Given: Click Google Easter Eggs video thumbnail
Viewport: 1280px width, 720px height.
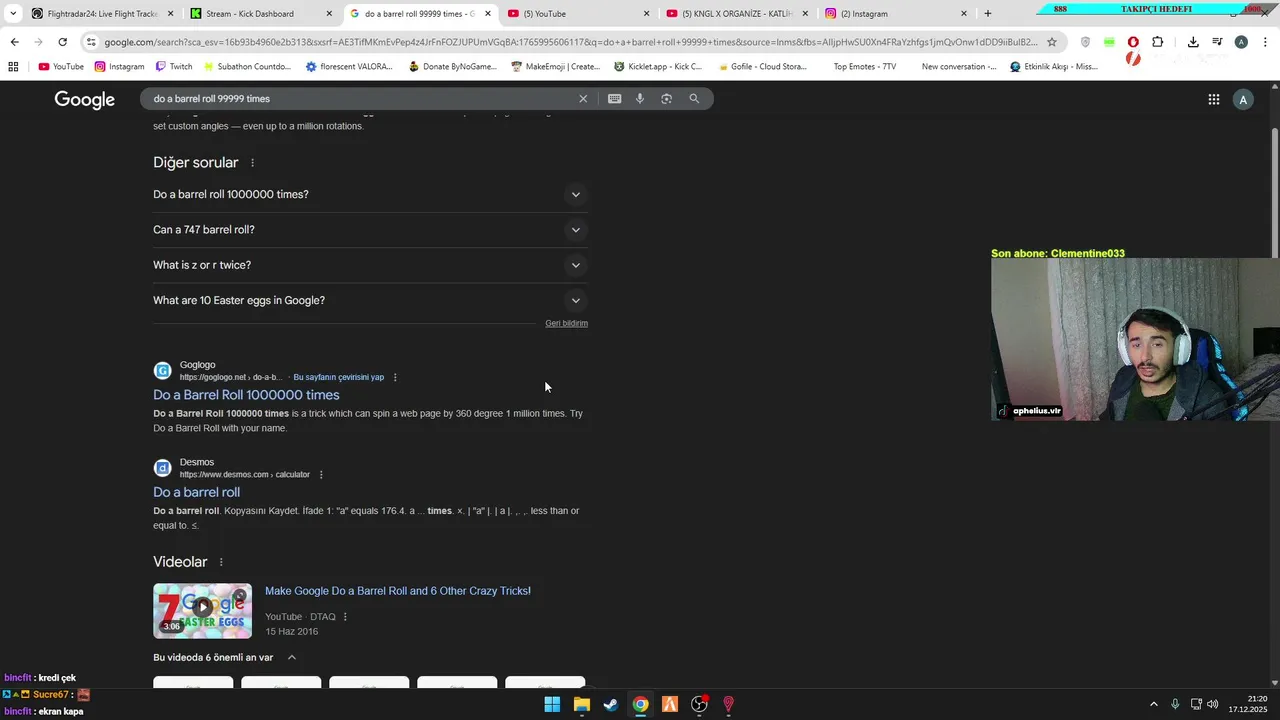Looking at the screenshot, I should pyautogui.click(x=203, y=610).
